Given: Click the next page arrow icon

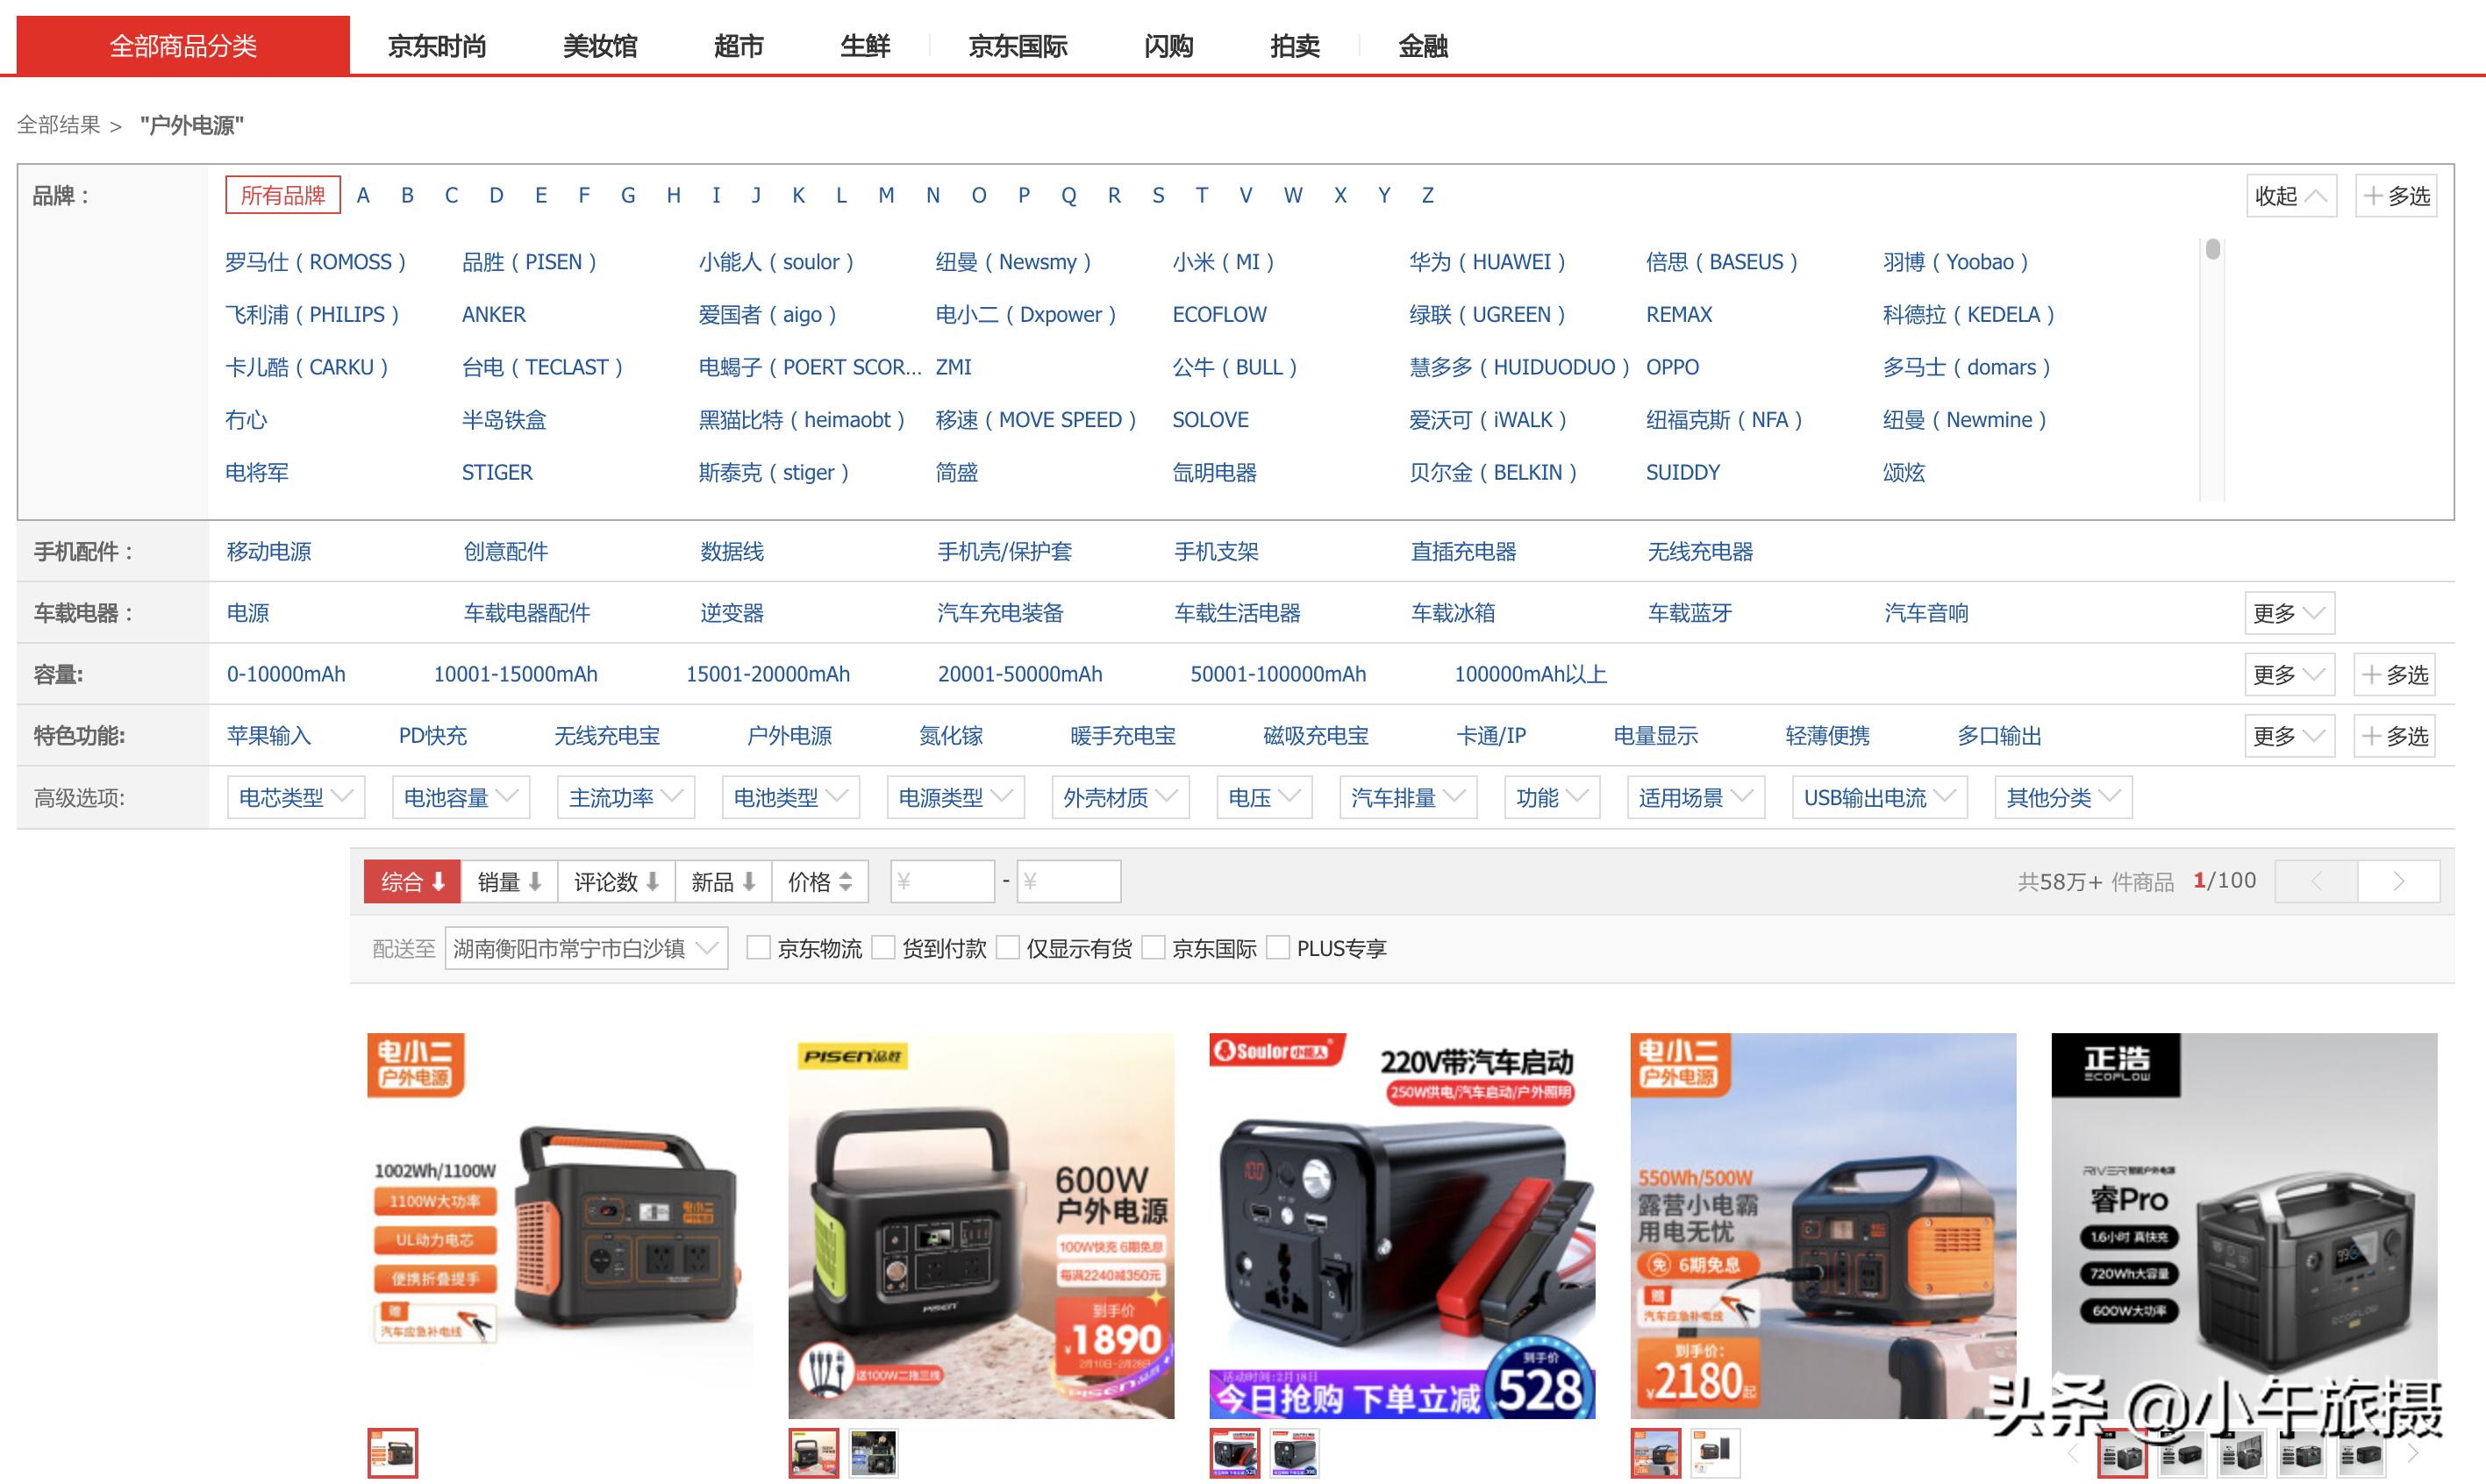Looking at the screenshot, I should [x=2400, y=881].
